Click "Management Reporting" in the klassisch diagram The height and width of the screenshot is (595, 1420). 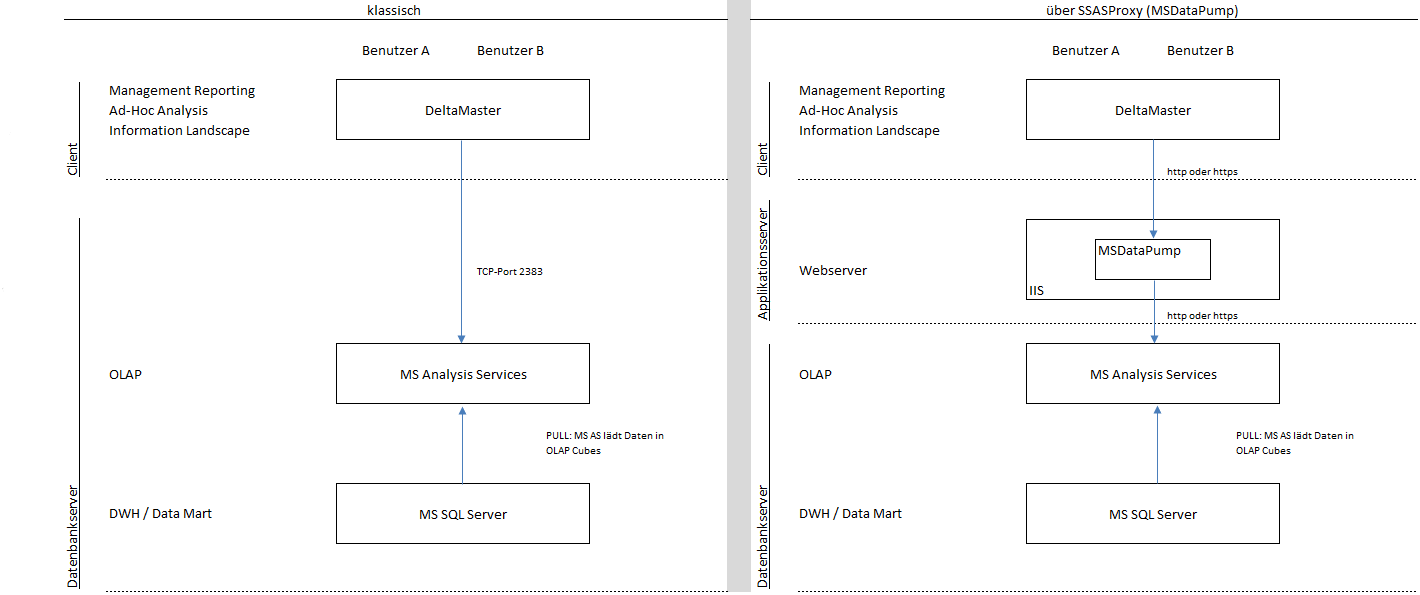tap(182, 91)
